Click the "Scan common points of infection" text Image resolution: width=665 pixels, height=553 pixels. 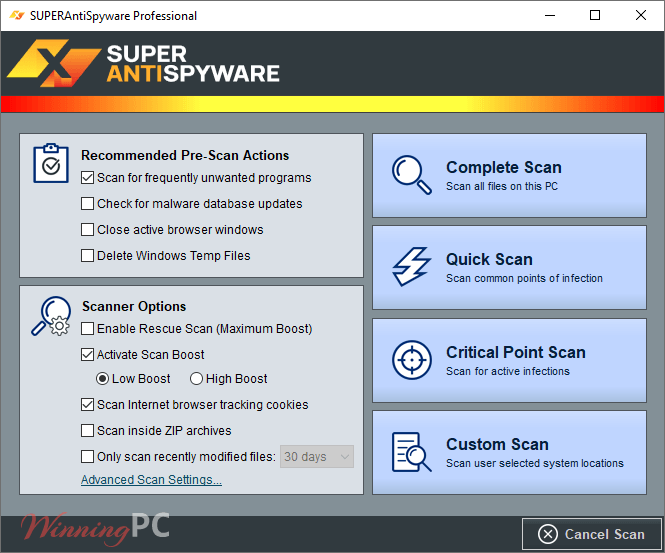pyautogui.click(x=524, y=278)
